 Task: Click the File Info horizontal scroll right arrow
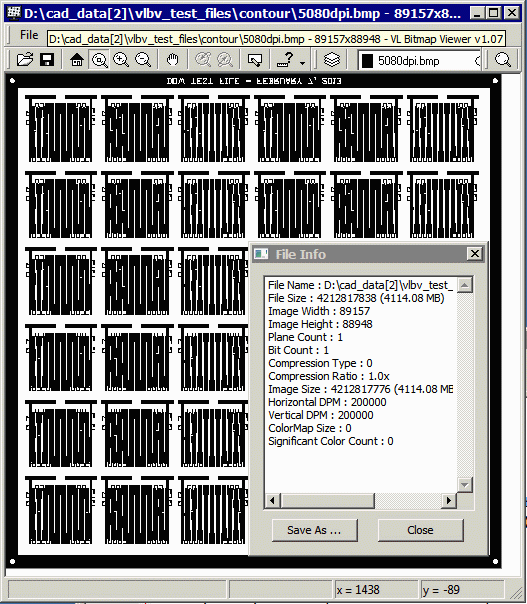(448, 500)
